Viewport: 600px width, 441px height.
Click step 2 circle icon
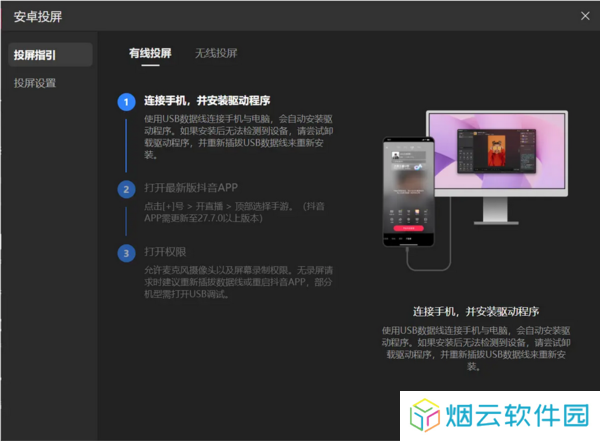click(126, 189)
